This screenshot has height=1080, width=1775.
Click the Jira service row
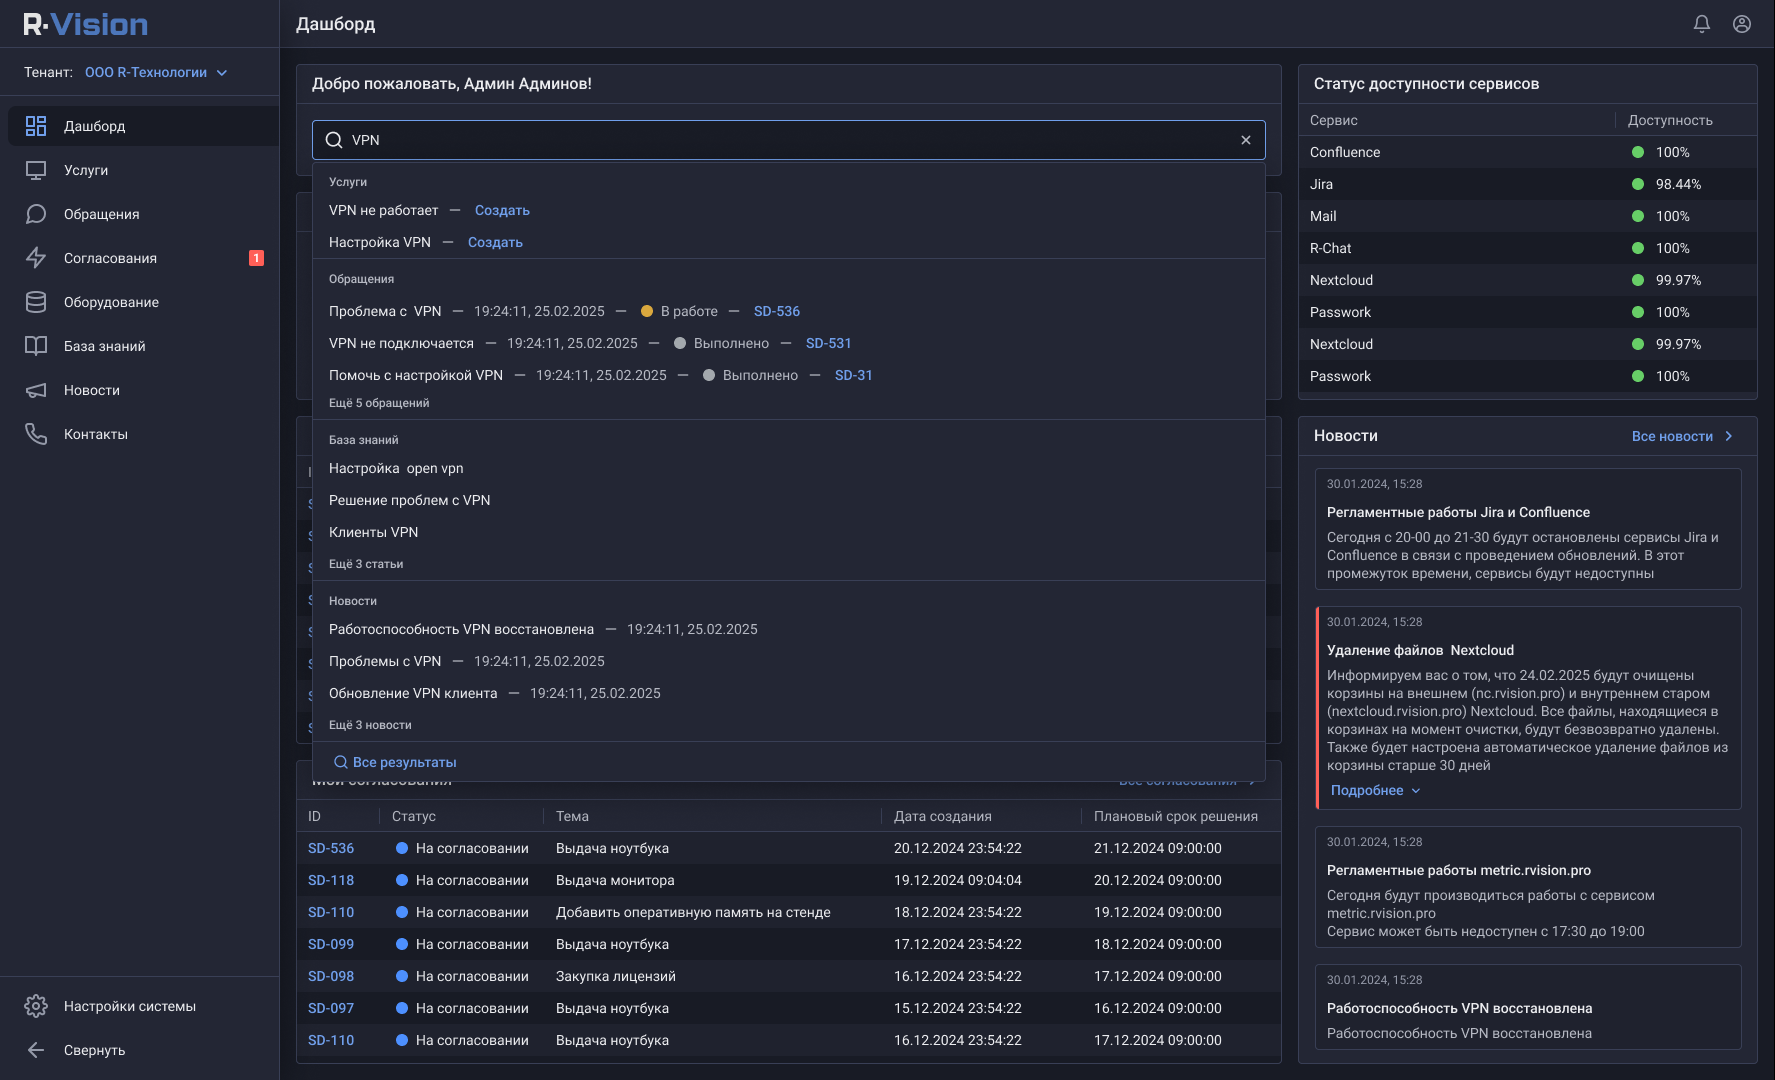(x=1527, y=184)
